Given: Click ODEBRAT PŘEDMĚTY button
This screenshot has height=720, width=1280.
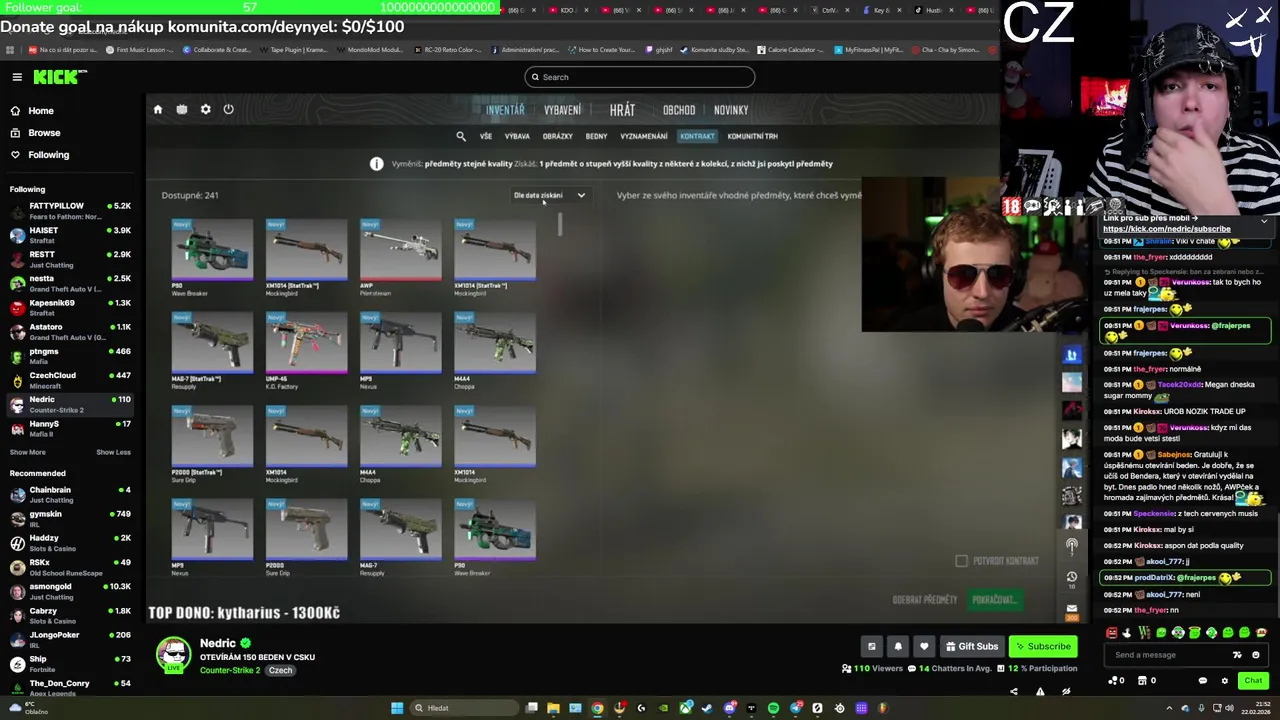Looking at the screenshot, I should 924,600.
